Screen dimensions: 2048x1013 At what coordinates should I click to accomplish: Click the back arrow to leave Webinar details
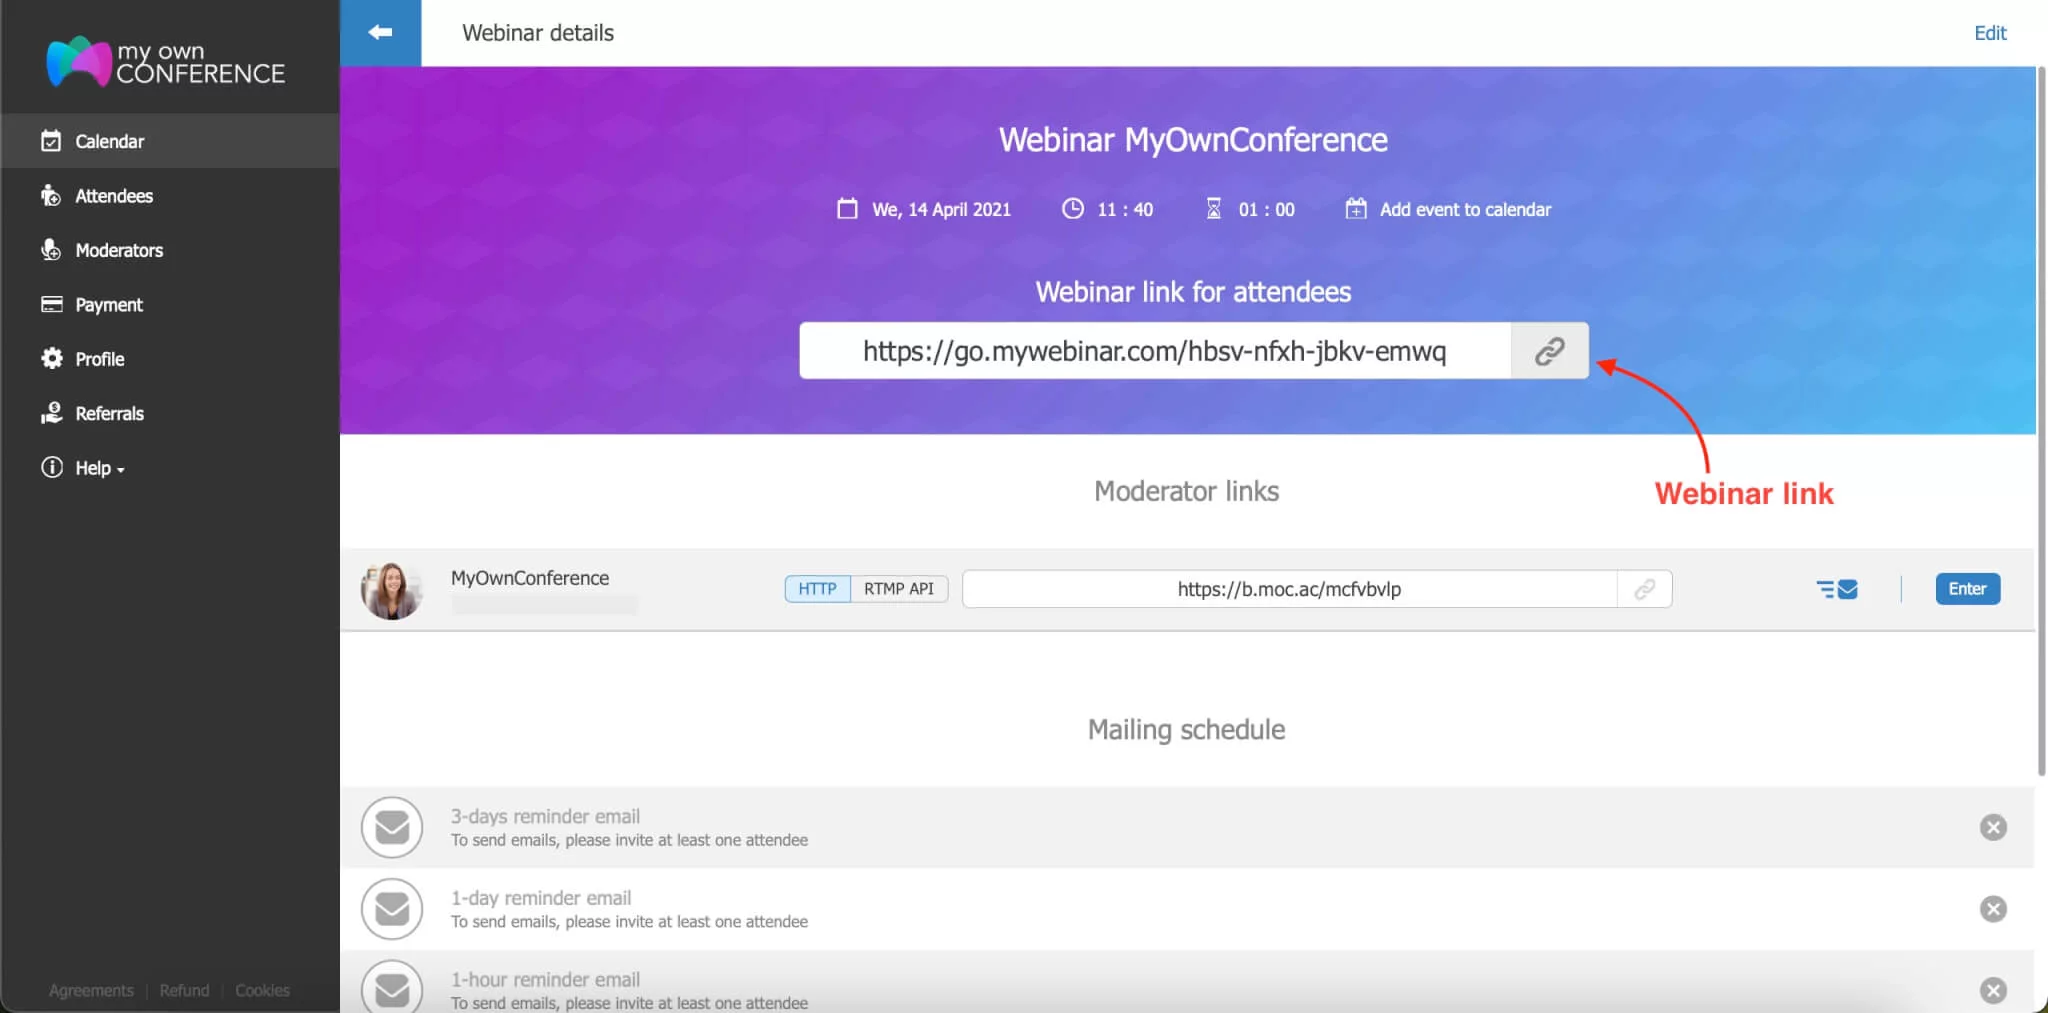pyautogui.click(x=380, y=32)
